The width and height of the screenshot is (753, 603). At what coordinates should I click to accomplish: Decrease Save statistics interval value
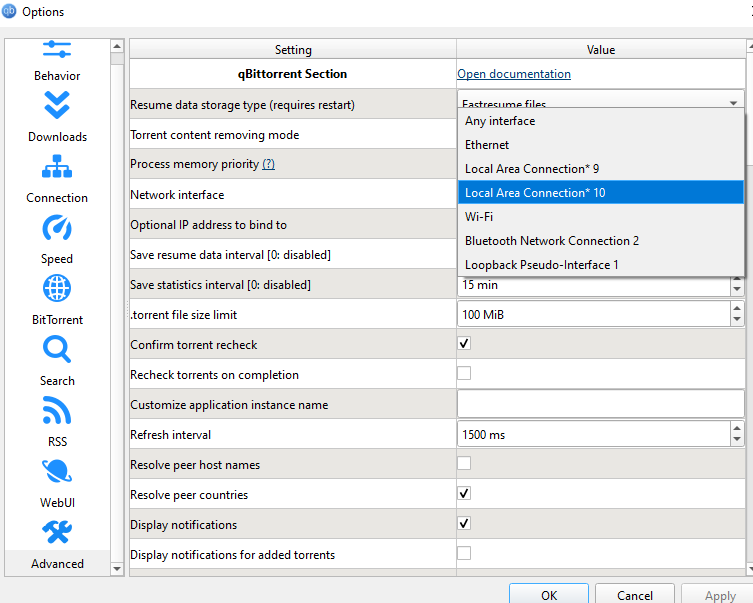tap(737, 289)
